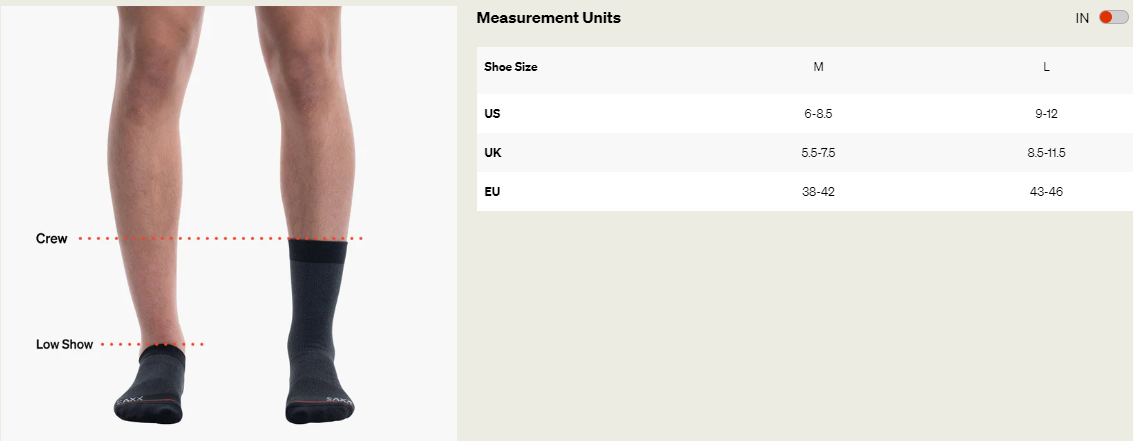Click the EU row label
Image resolution: width=1133 pixels, height=441 pixels.
(x=492, y=191)
